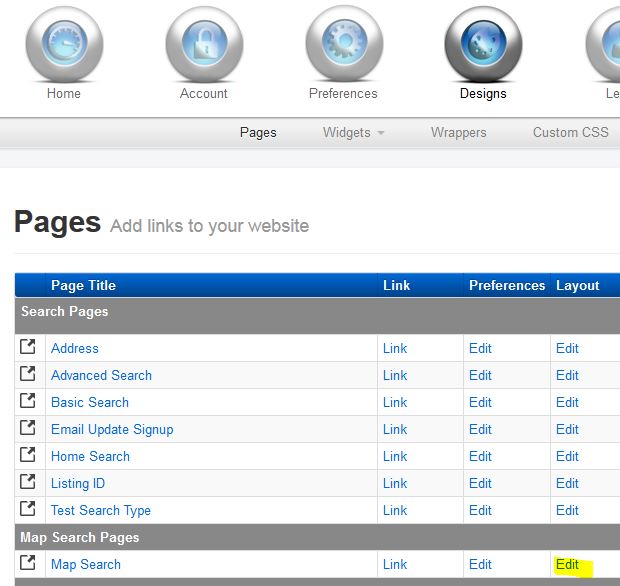620x586 pixels.
Task: Open the Account padlock icon
Action: click(204, 44)
